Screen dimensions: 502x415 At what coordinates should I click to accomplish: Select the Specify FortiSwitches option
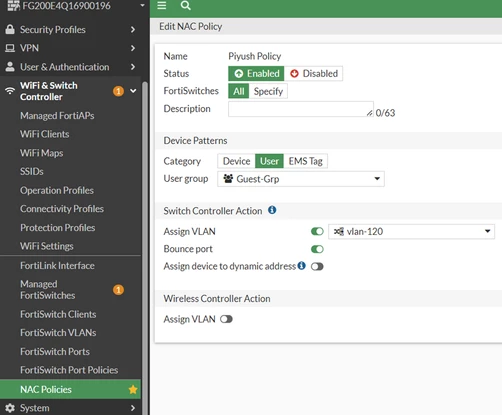pyautogui.click(x=268, y=91)
